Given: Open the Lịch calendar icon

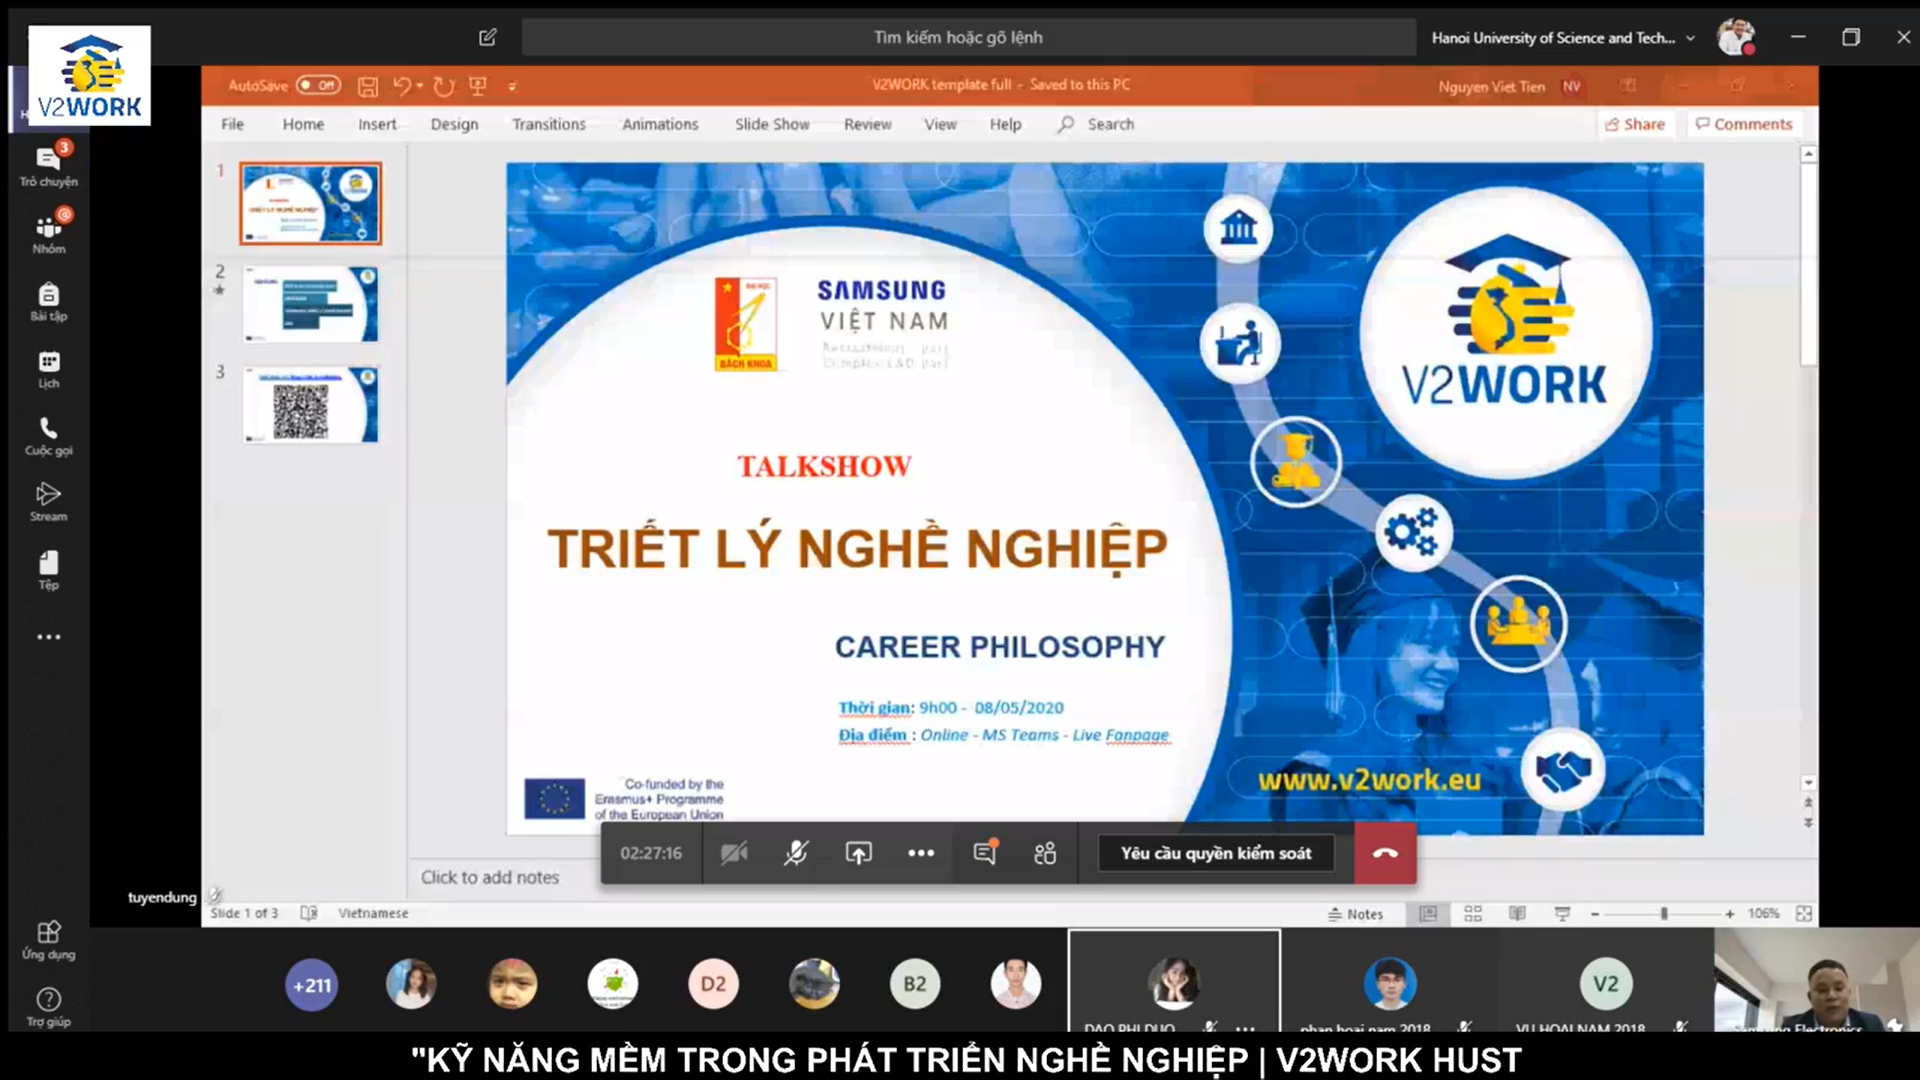Looking at the screenshot, I should (48, 369).
